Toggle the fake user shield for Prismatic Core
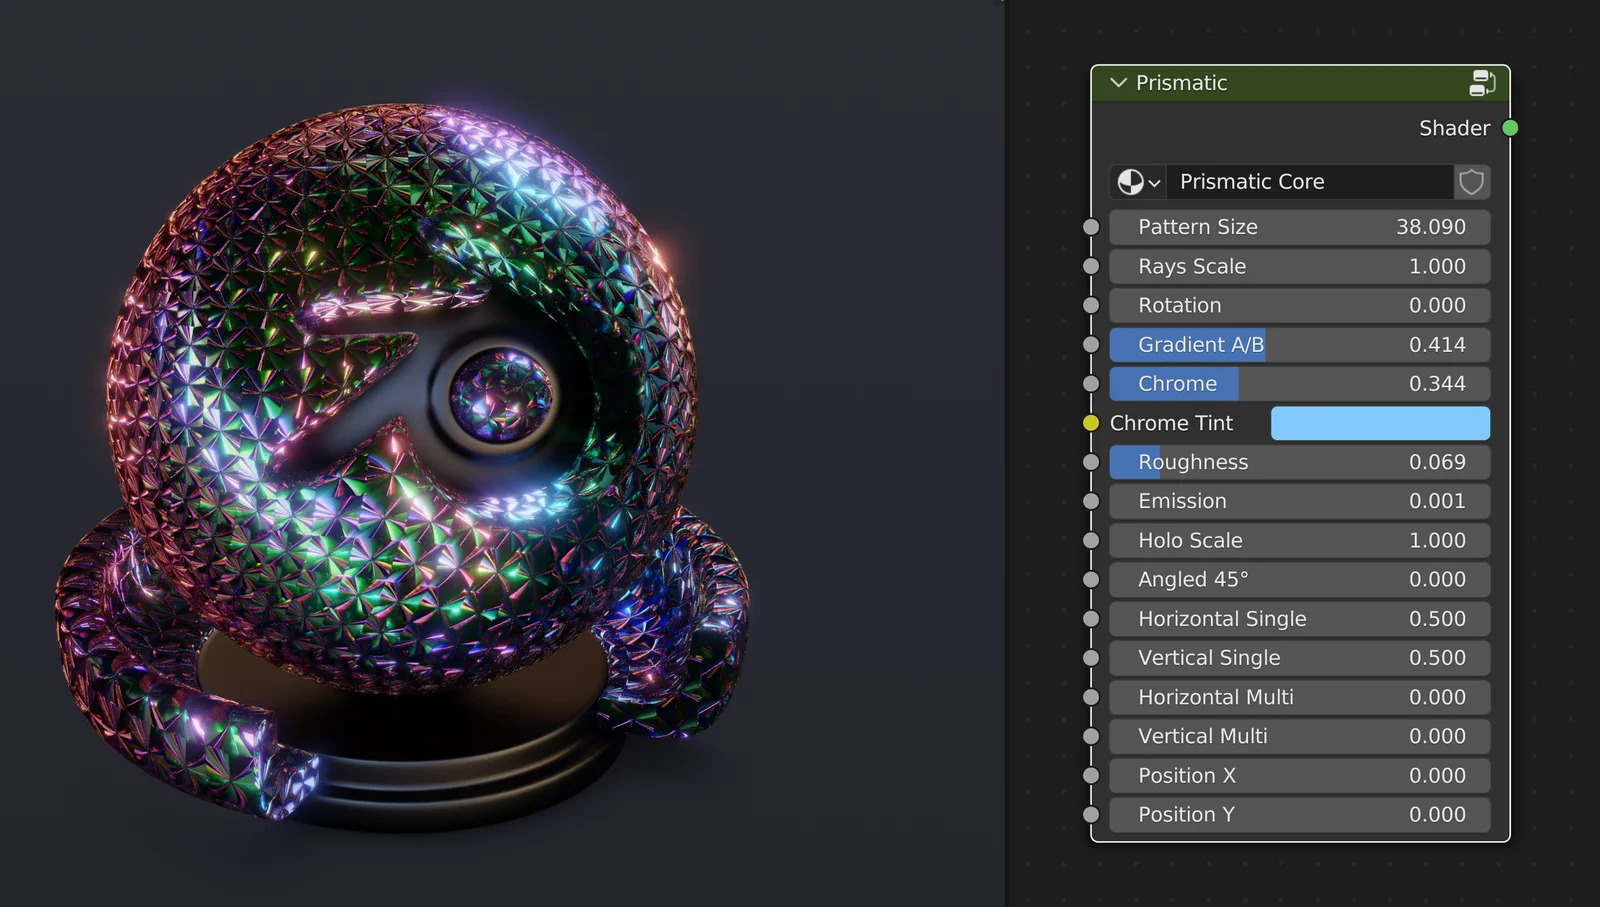 [x=1470, y=182]
